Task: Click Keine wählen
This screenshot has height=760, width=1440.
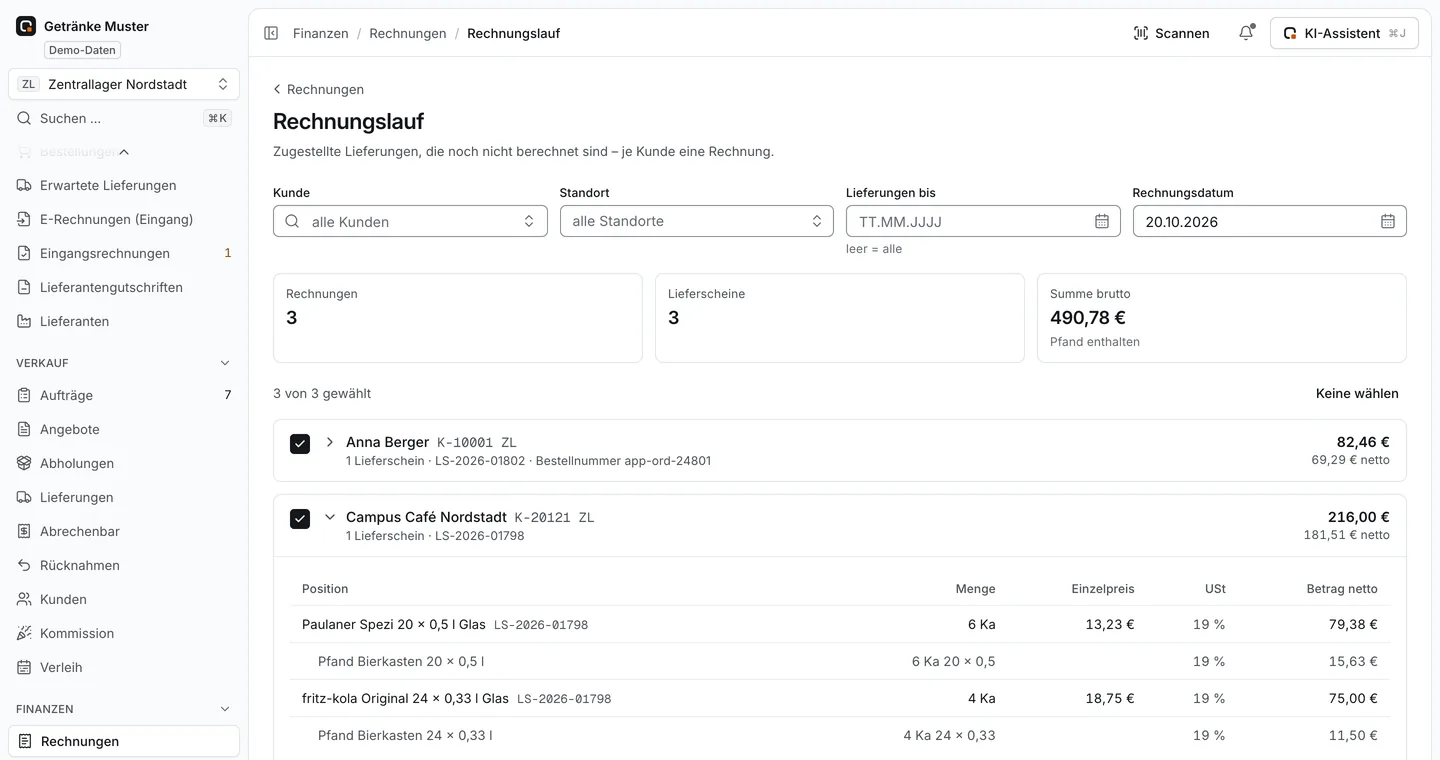Action: tap(1357, 393)
